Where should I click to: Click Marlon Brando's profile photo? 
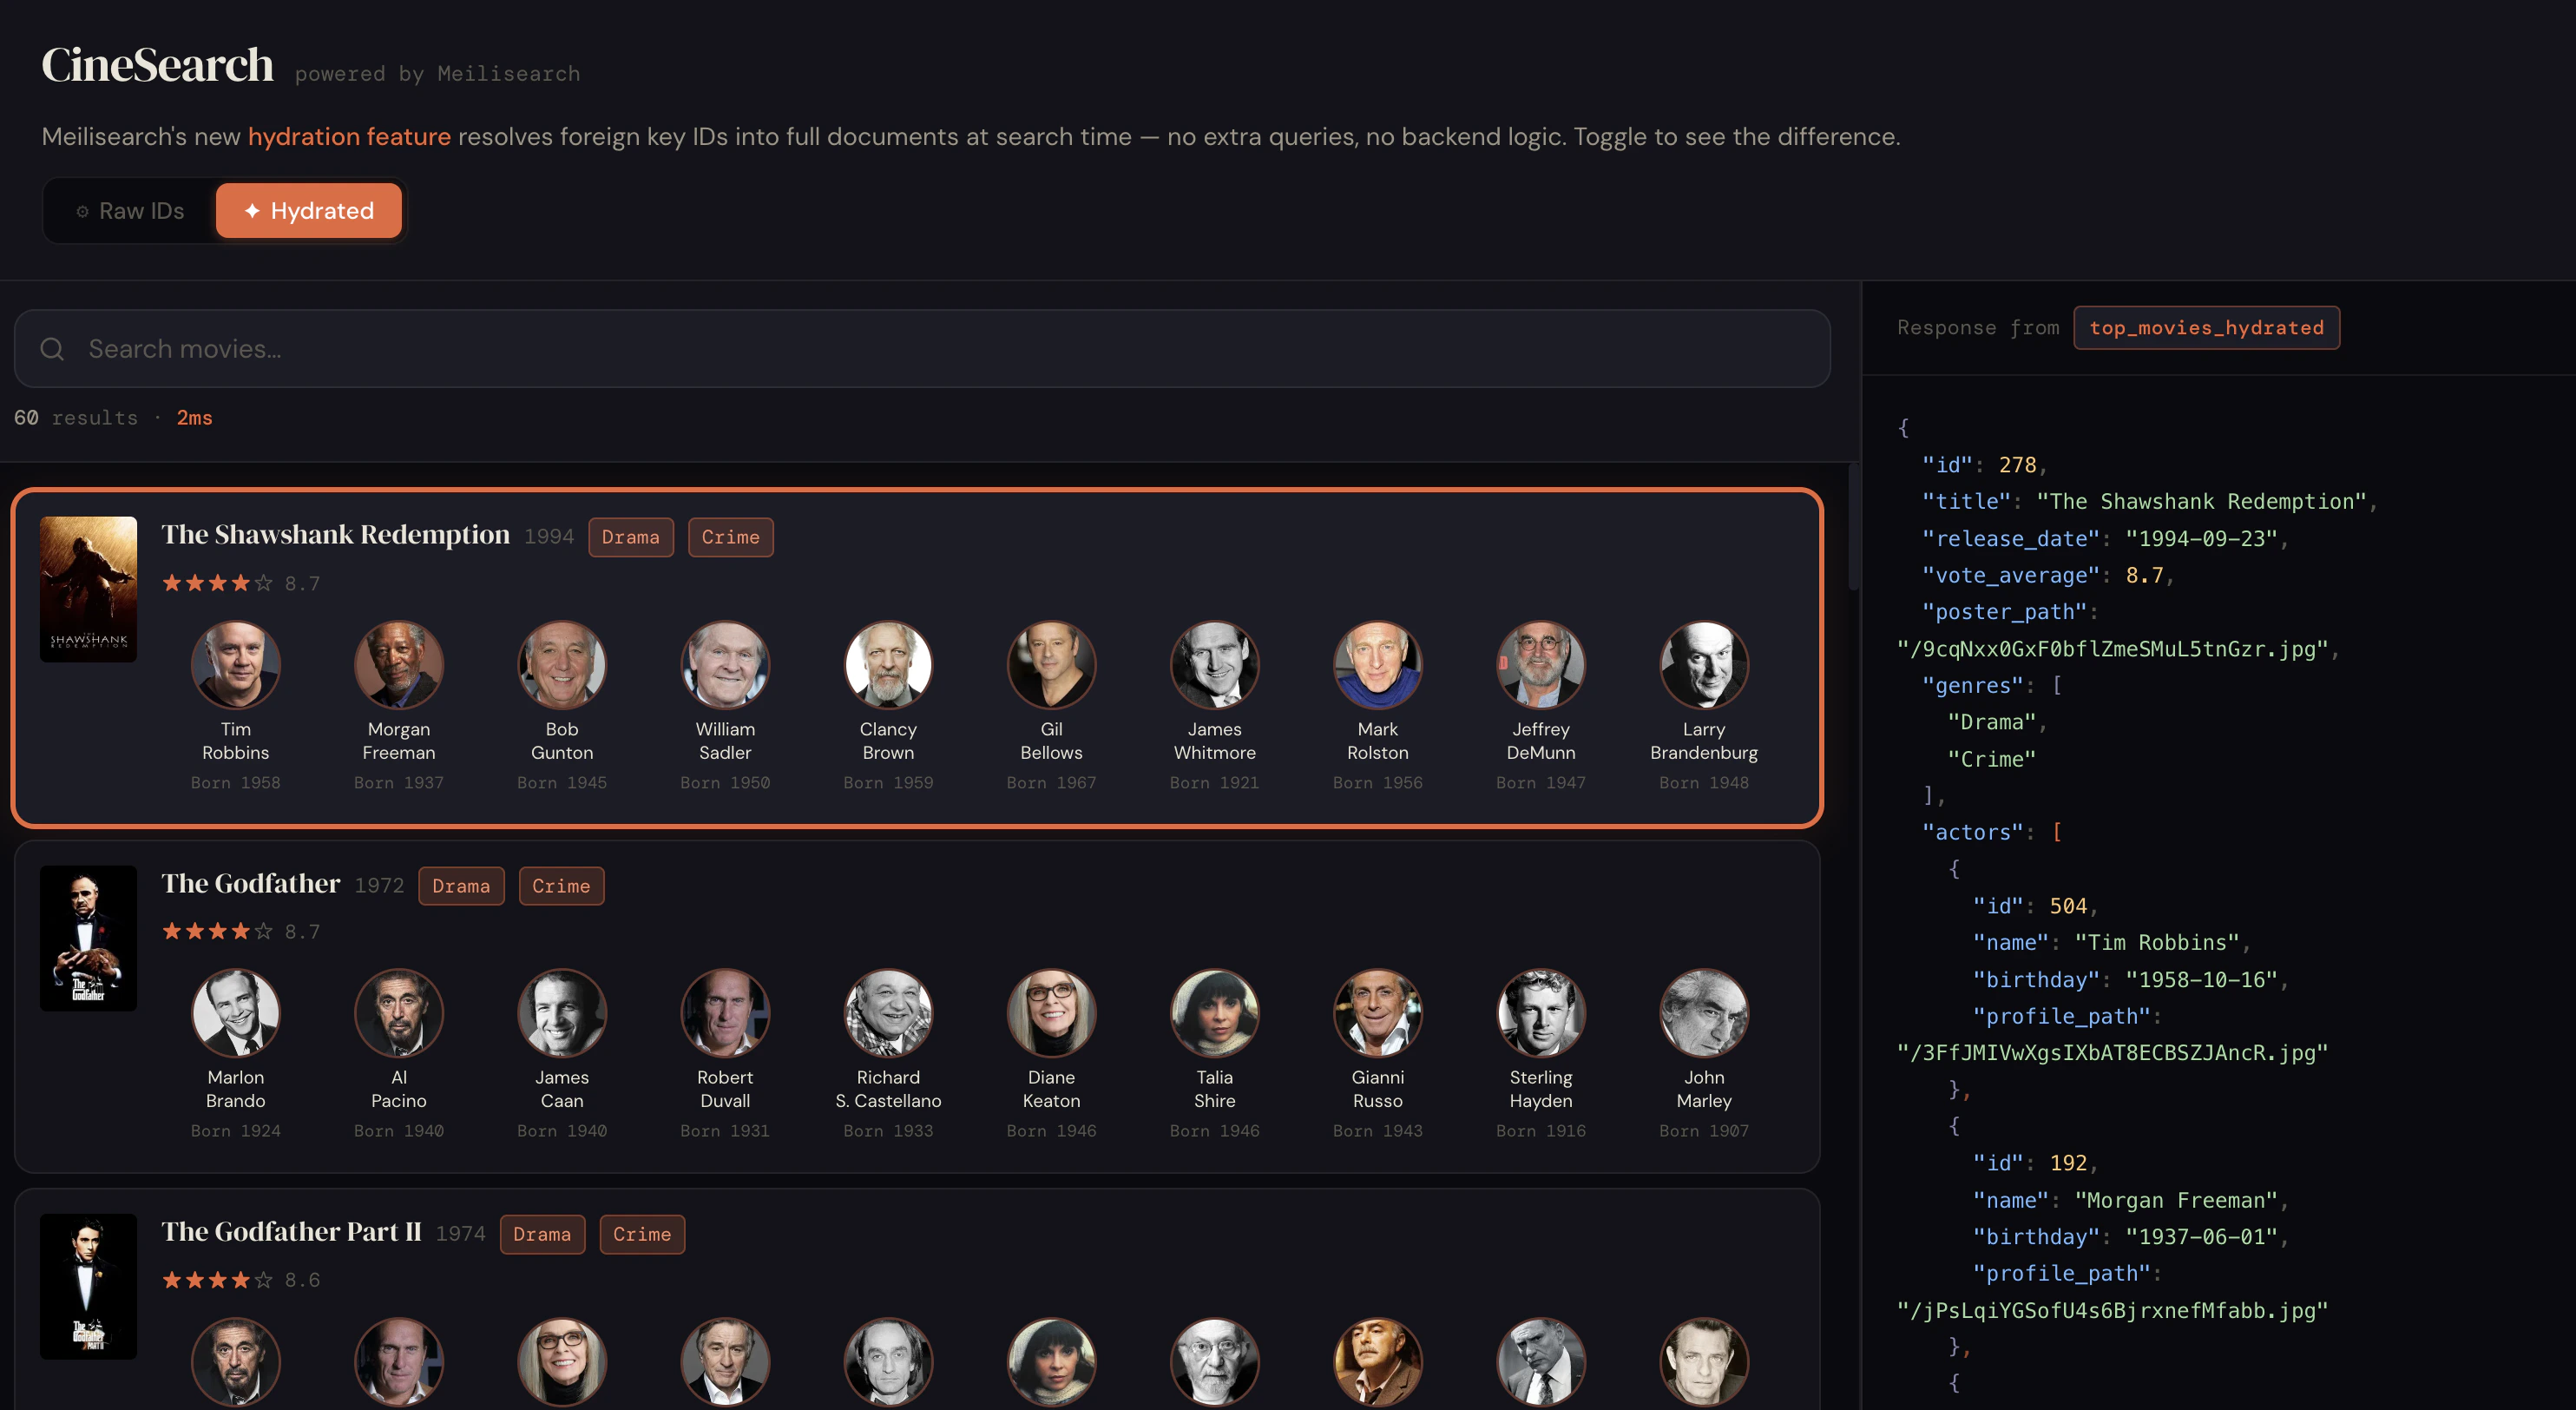(x=236, y=1012)
